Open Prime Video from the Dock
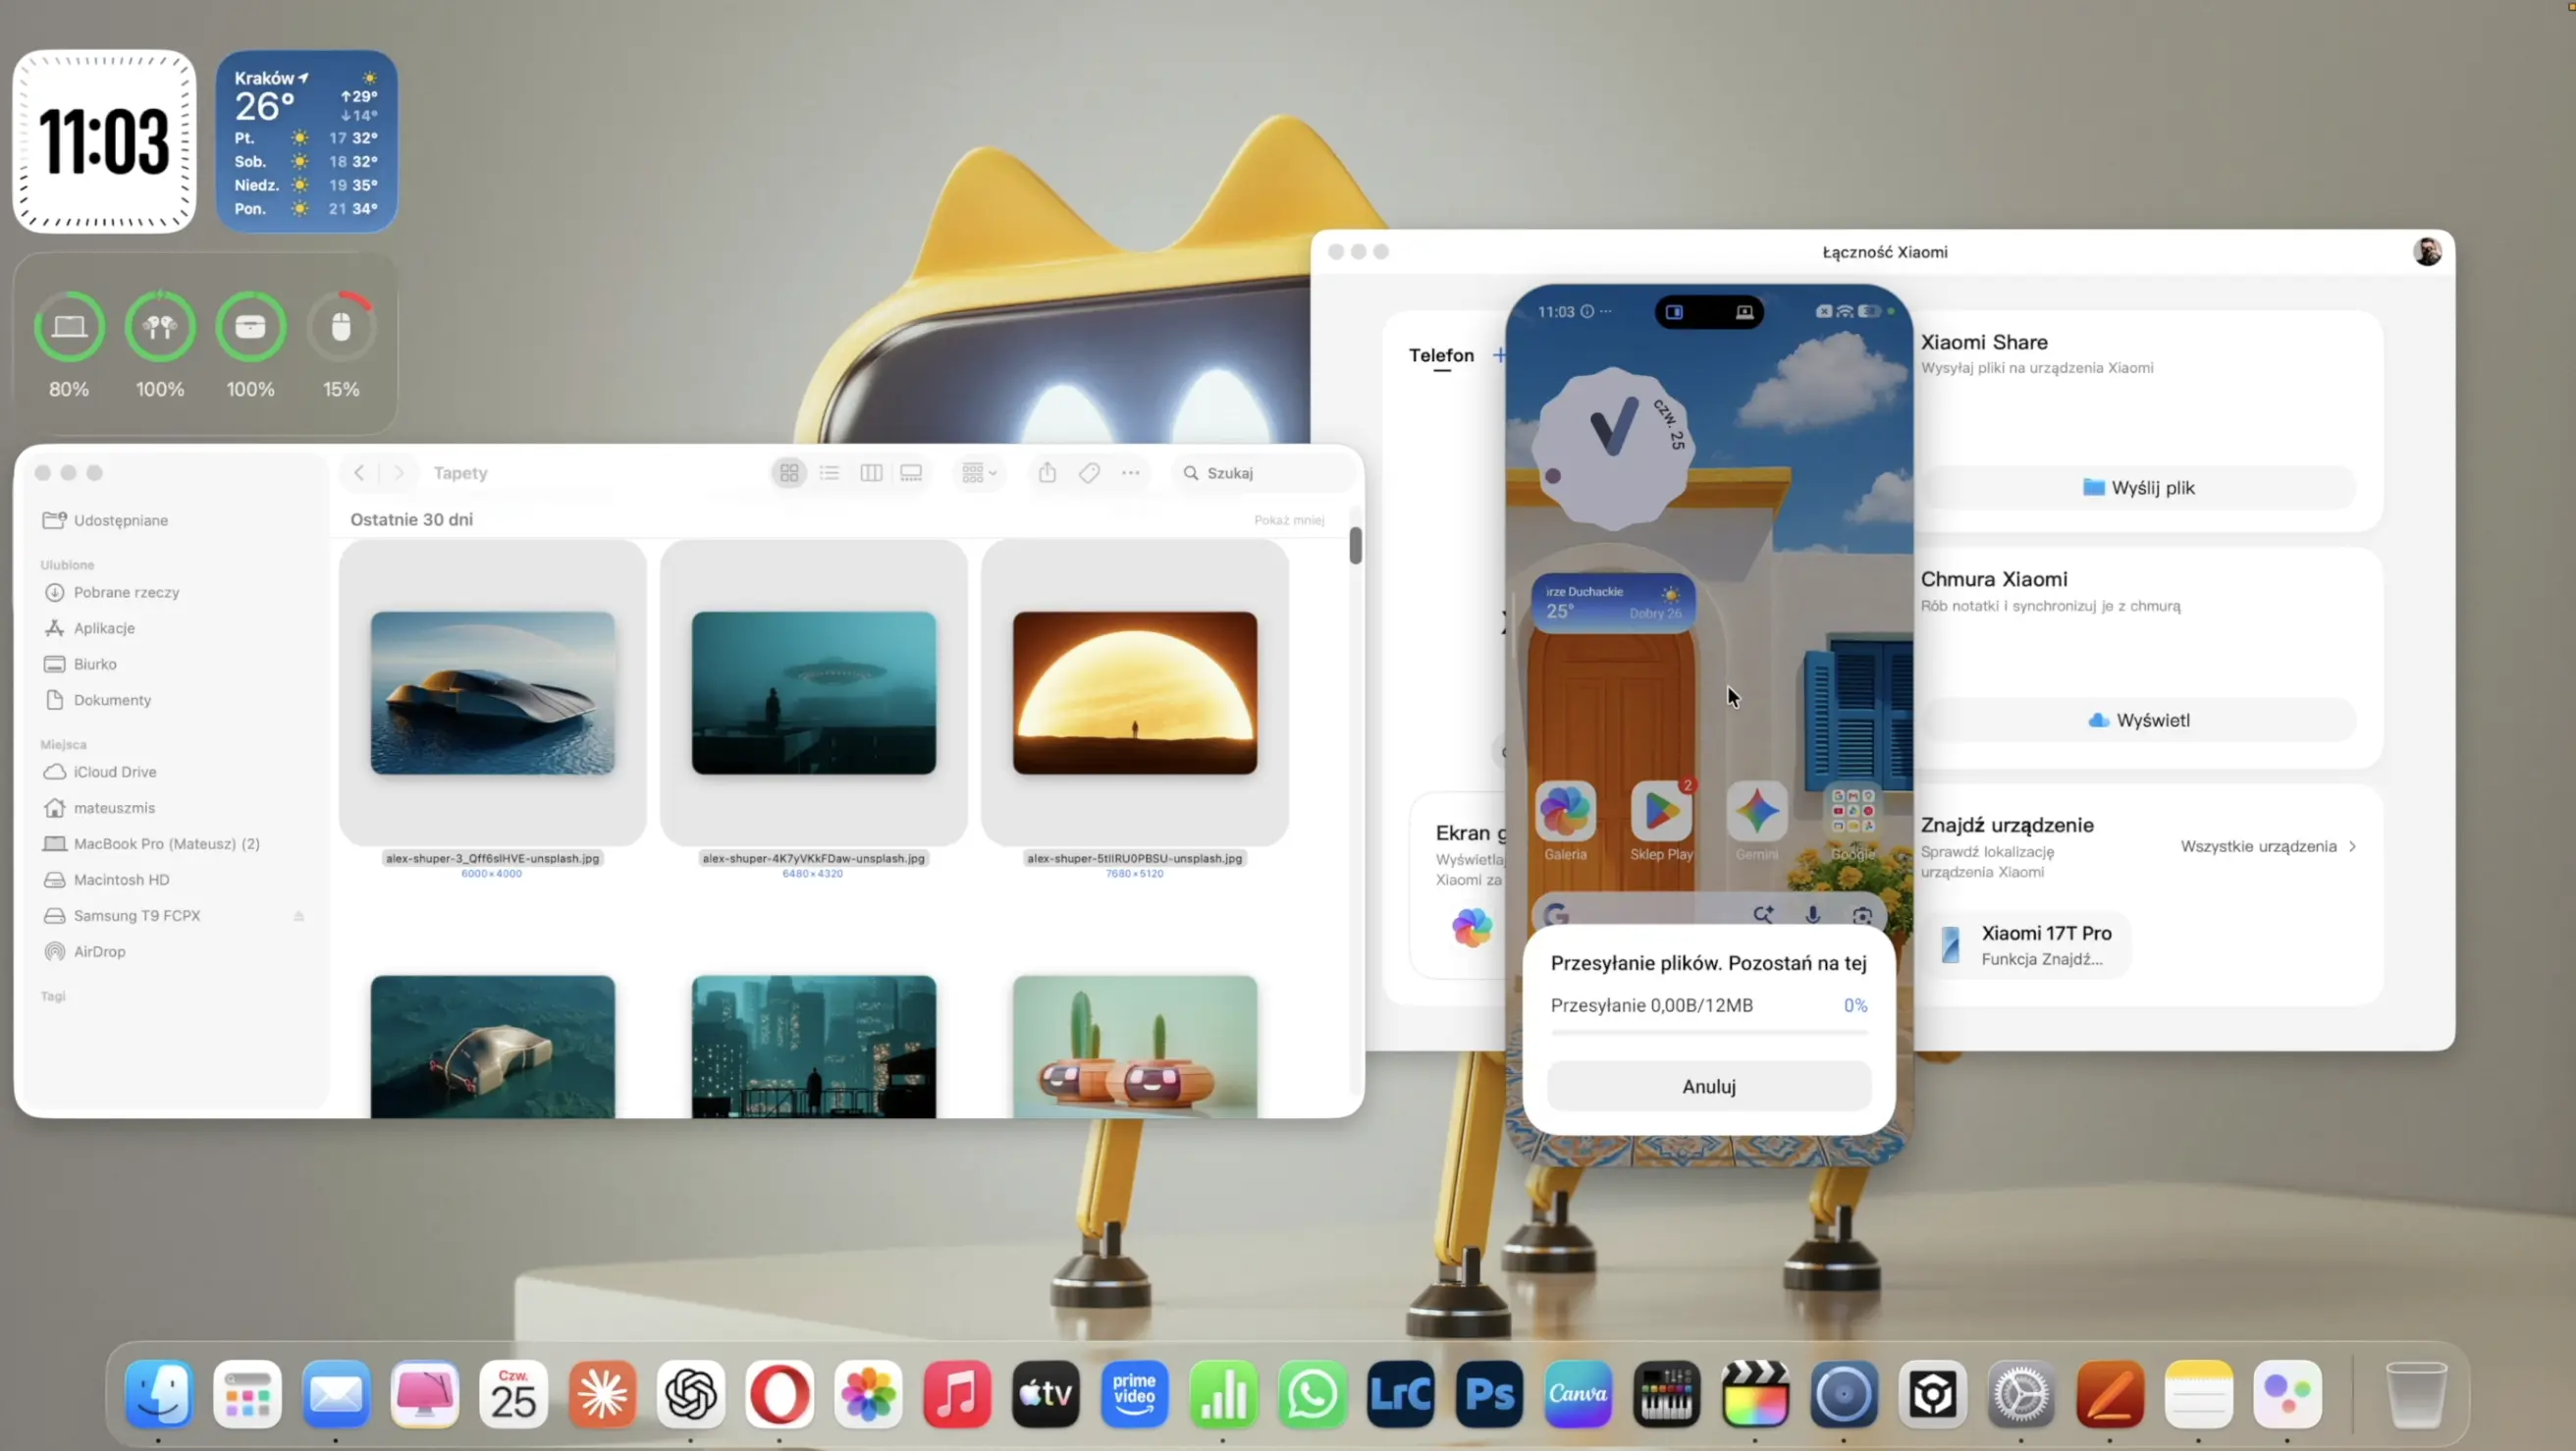 pyautogui.click(x=1135, y=1394)
